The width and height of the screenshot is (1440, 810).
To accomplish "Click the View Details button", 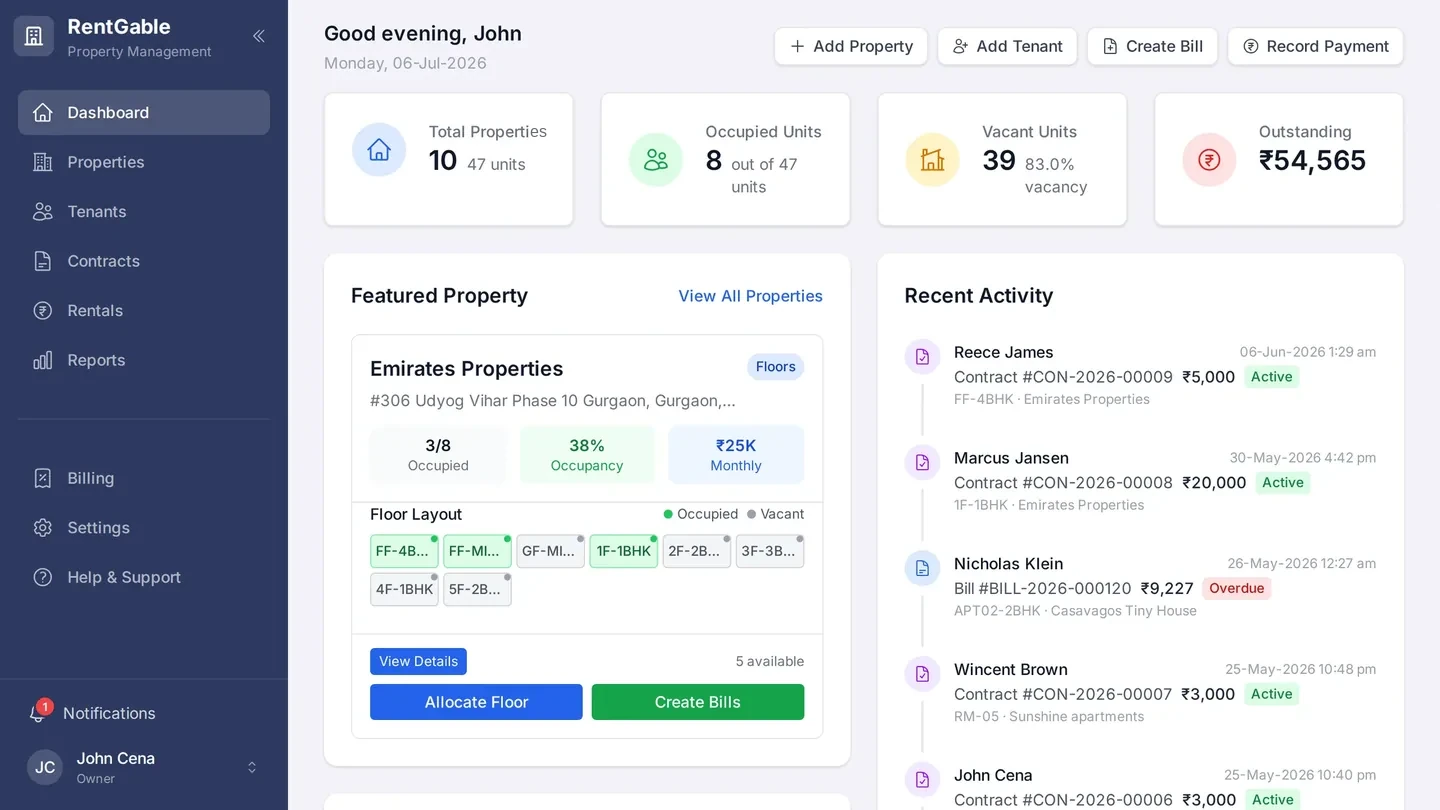I will tap(418, 661).
